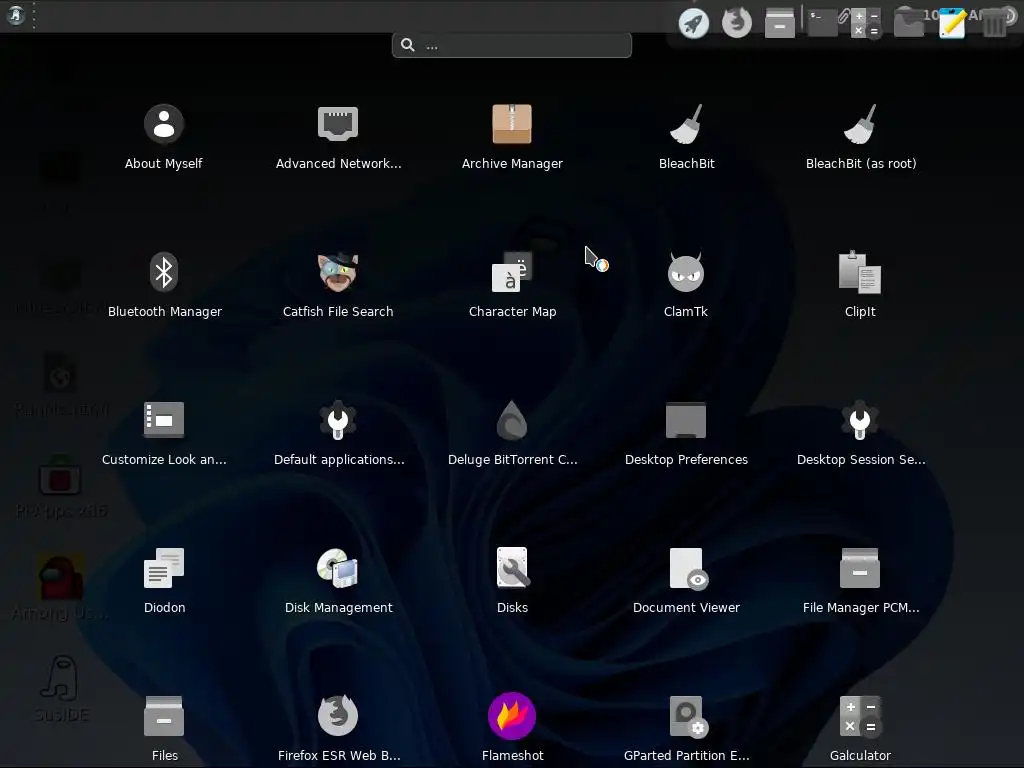Open Firefox from the top panel
1024x768 pixels.
[x=737, y=23]
